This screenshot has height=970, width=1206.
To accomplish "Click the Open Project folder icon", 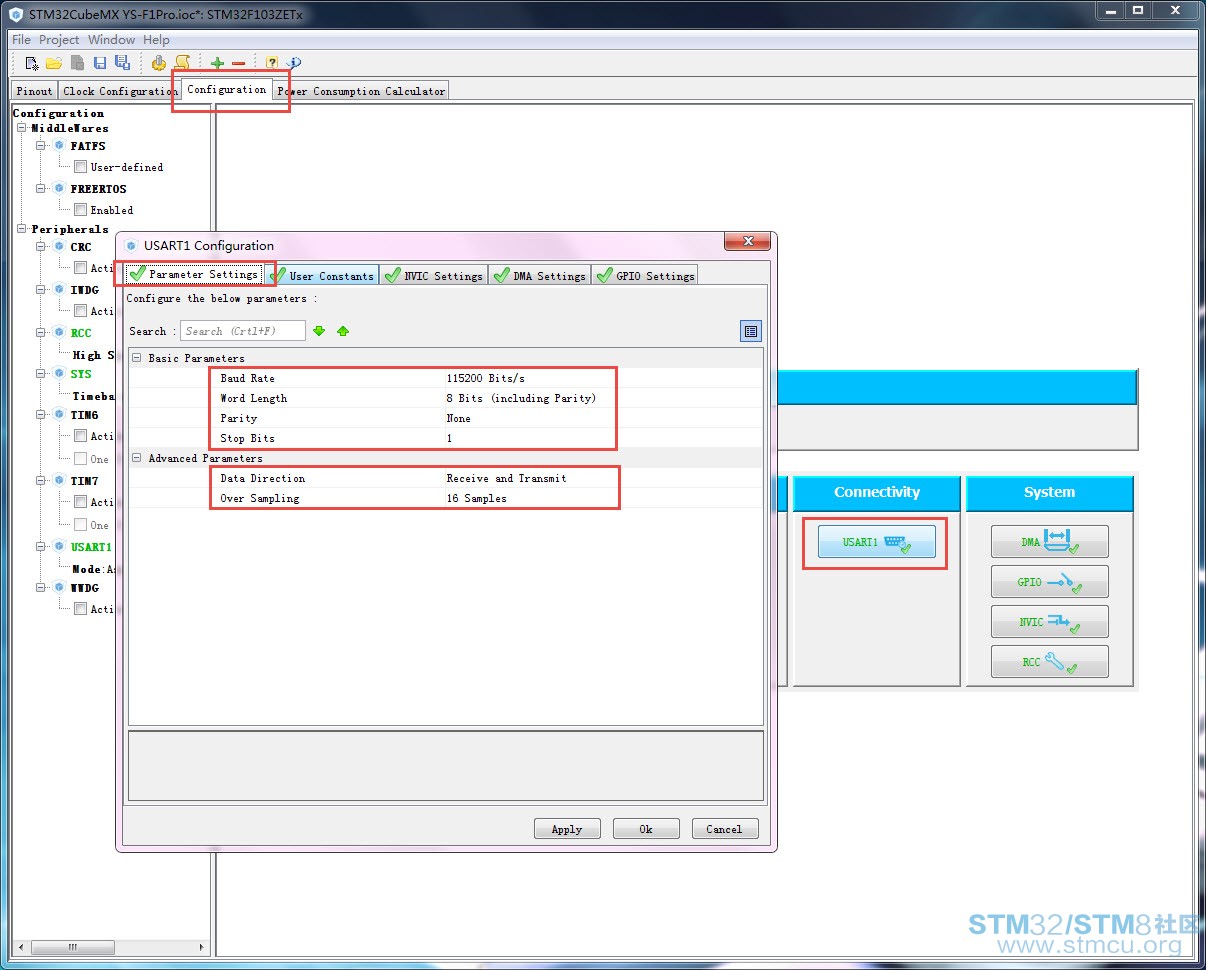I will click(x=54, y=63).
